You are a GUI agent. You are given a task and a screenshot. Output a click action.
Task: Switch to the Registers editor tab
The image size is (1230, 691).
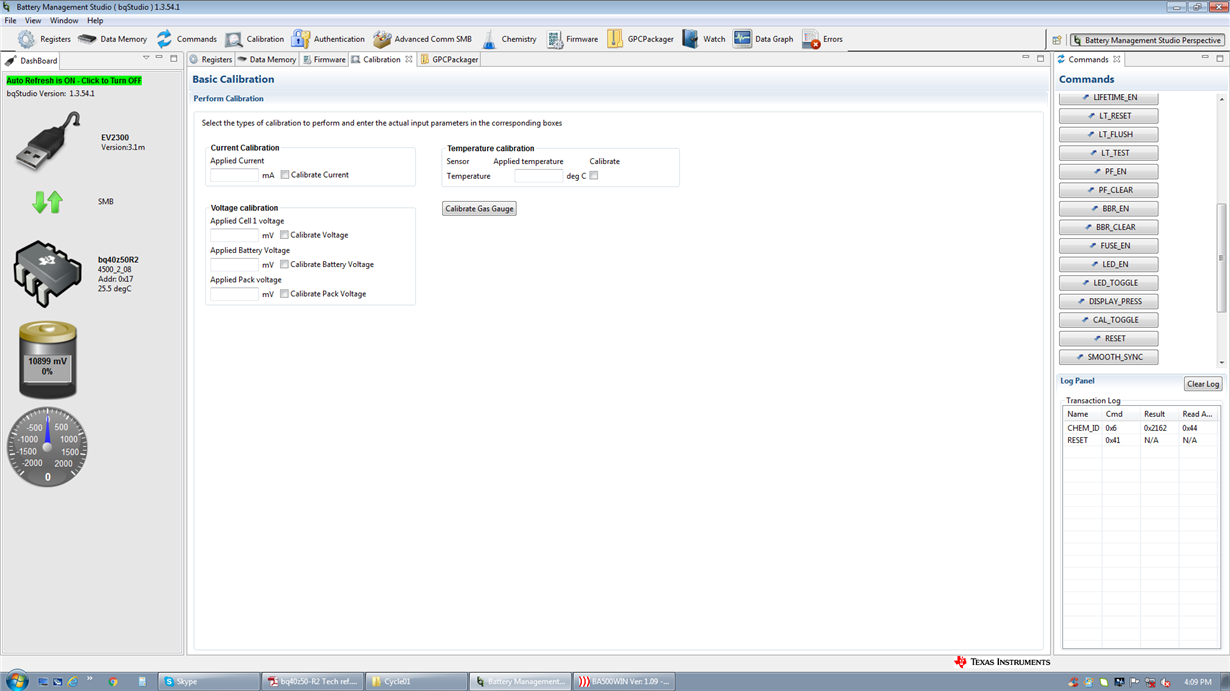(x=211, y=60)
